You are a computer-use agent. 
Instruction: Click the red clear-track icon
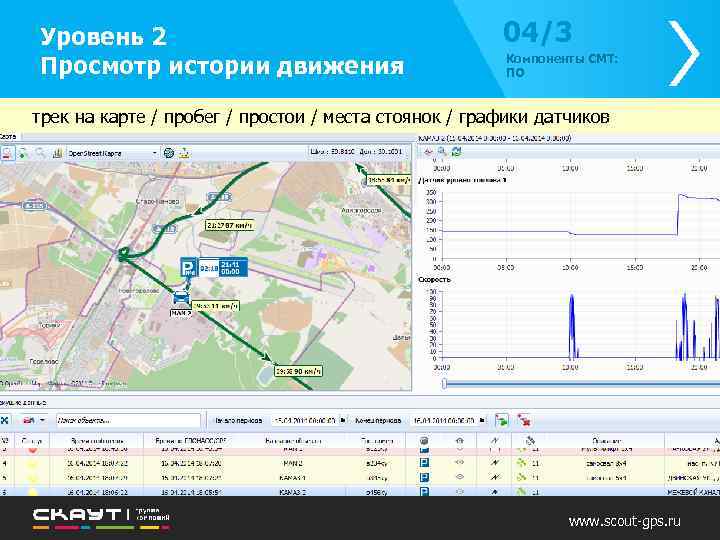(524, 420)
